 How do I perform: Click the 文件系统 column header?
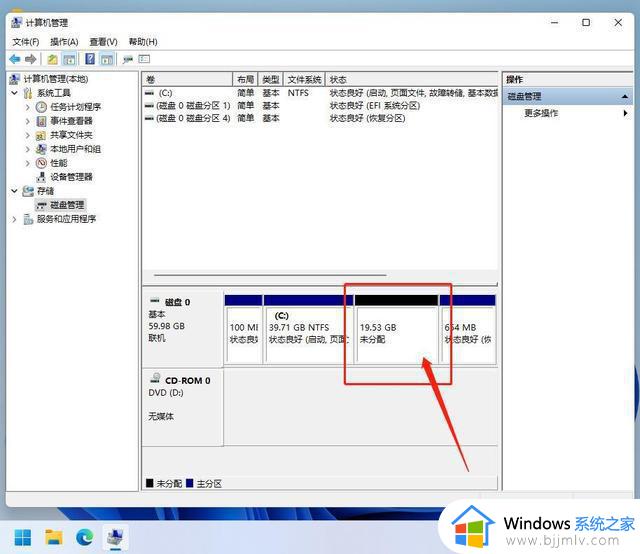[x=304, y=79]
